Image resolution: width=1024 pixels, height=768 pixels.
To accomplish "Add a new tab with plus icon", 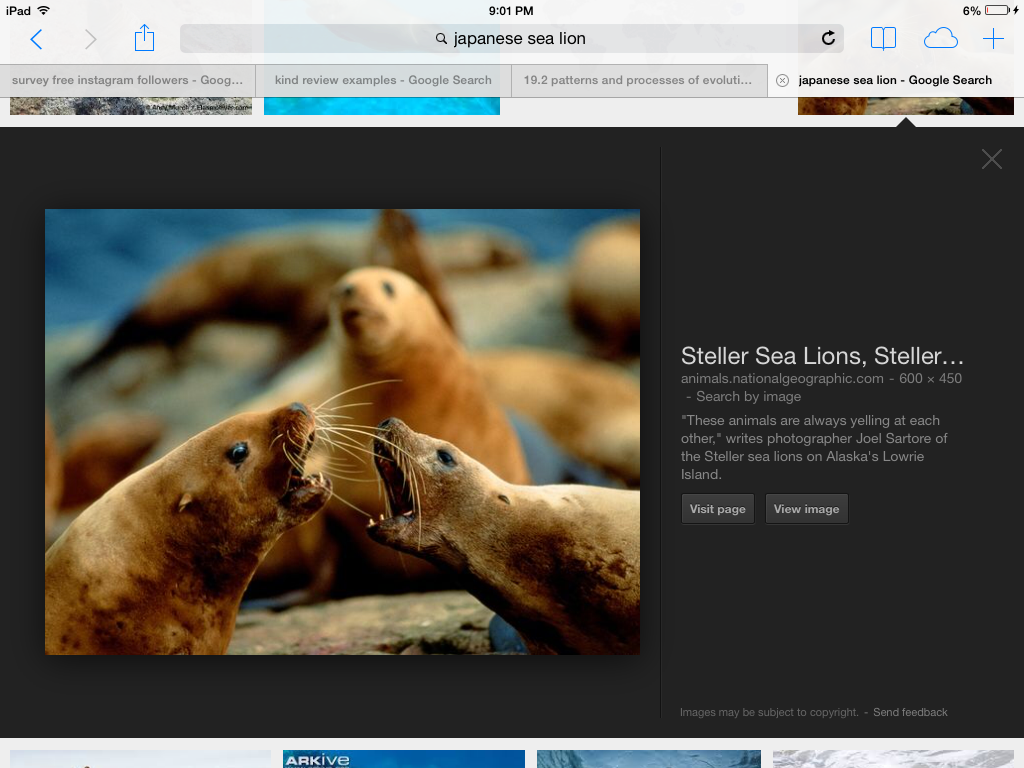I will pyautogui.click(x=993, y=39).
